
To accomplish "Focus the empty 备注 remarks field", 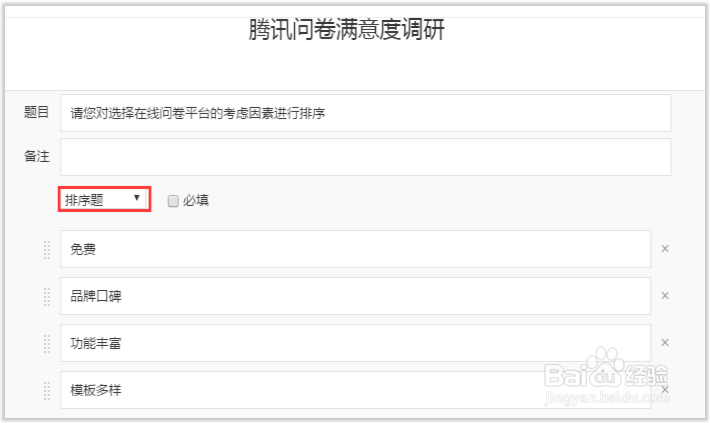I will click(x=365, y=157).
